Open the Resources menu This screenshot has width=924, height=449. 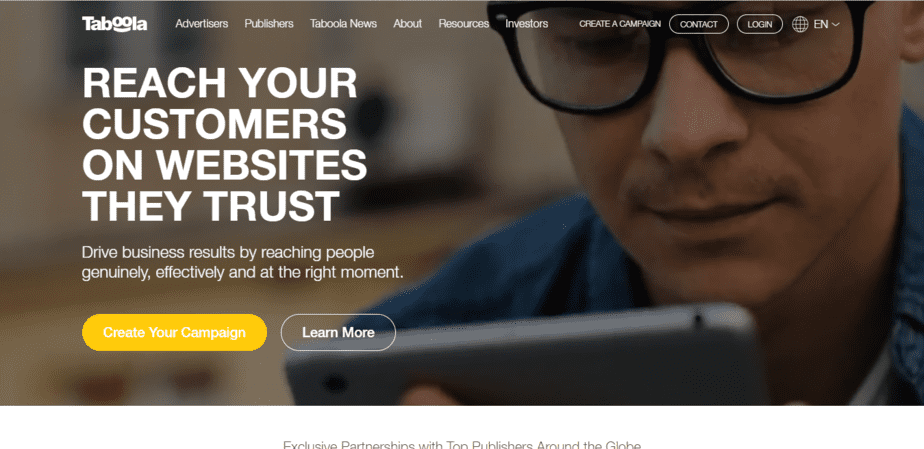464,24
